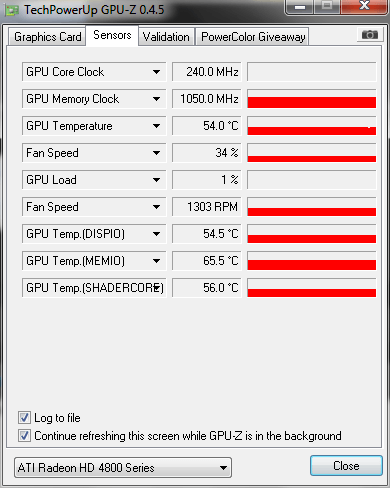Open the PowerColor Giveaway tab

[x=253, y=37]
